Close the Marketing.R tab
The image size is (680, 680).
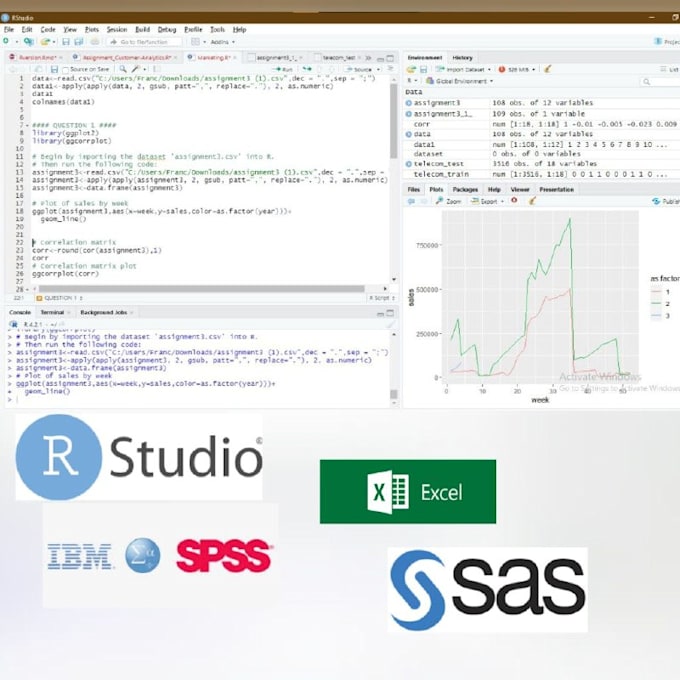pos(235,58)
